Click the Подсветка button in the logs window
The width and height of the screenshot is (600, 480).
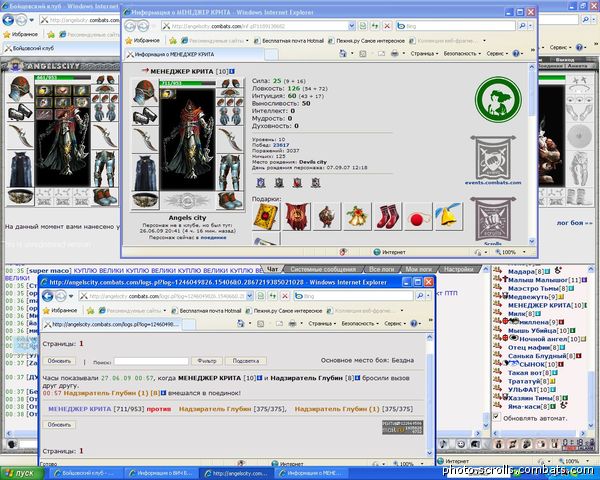246,361
